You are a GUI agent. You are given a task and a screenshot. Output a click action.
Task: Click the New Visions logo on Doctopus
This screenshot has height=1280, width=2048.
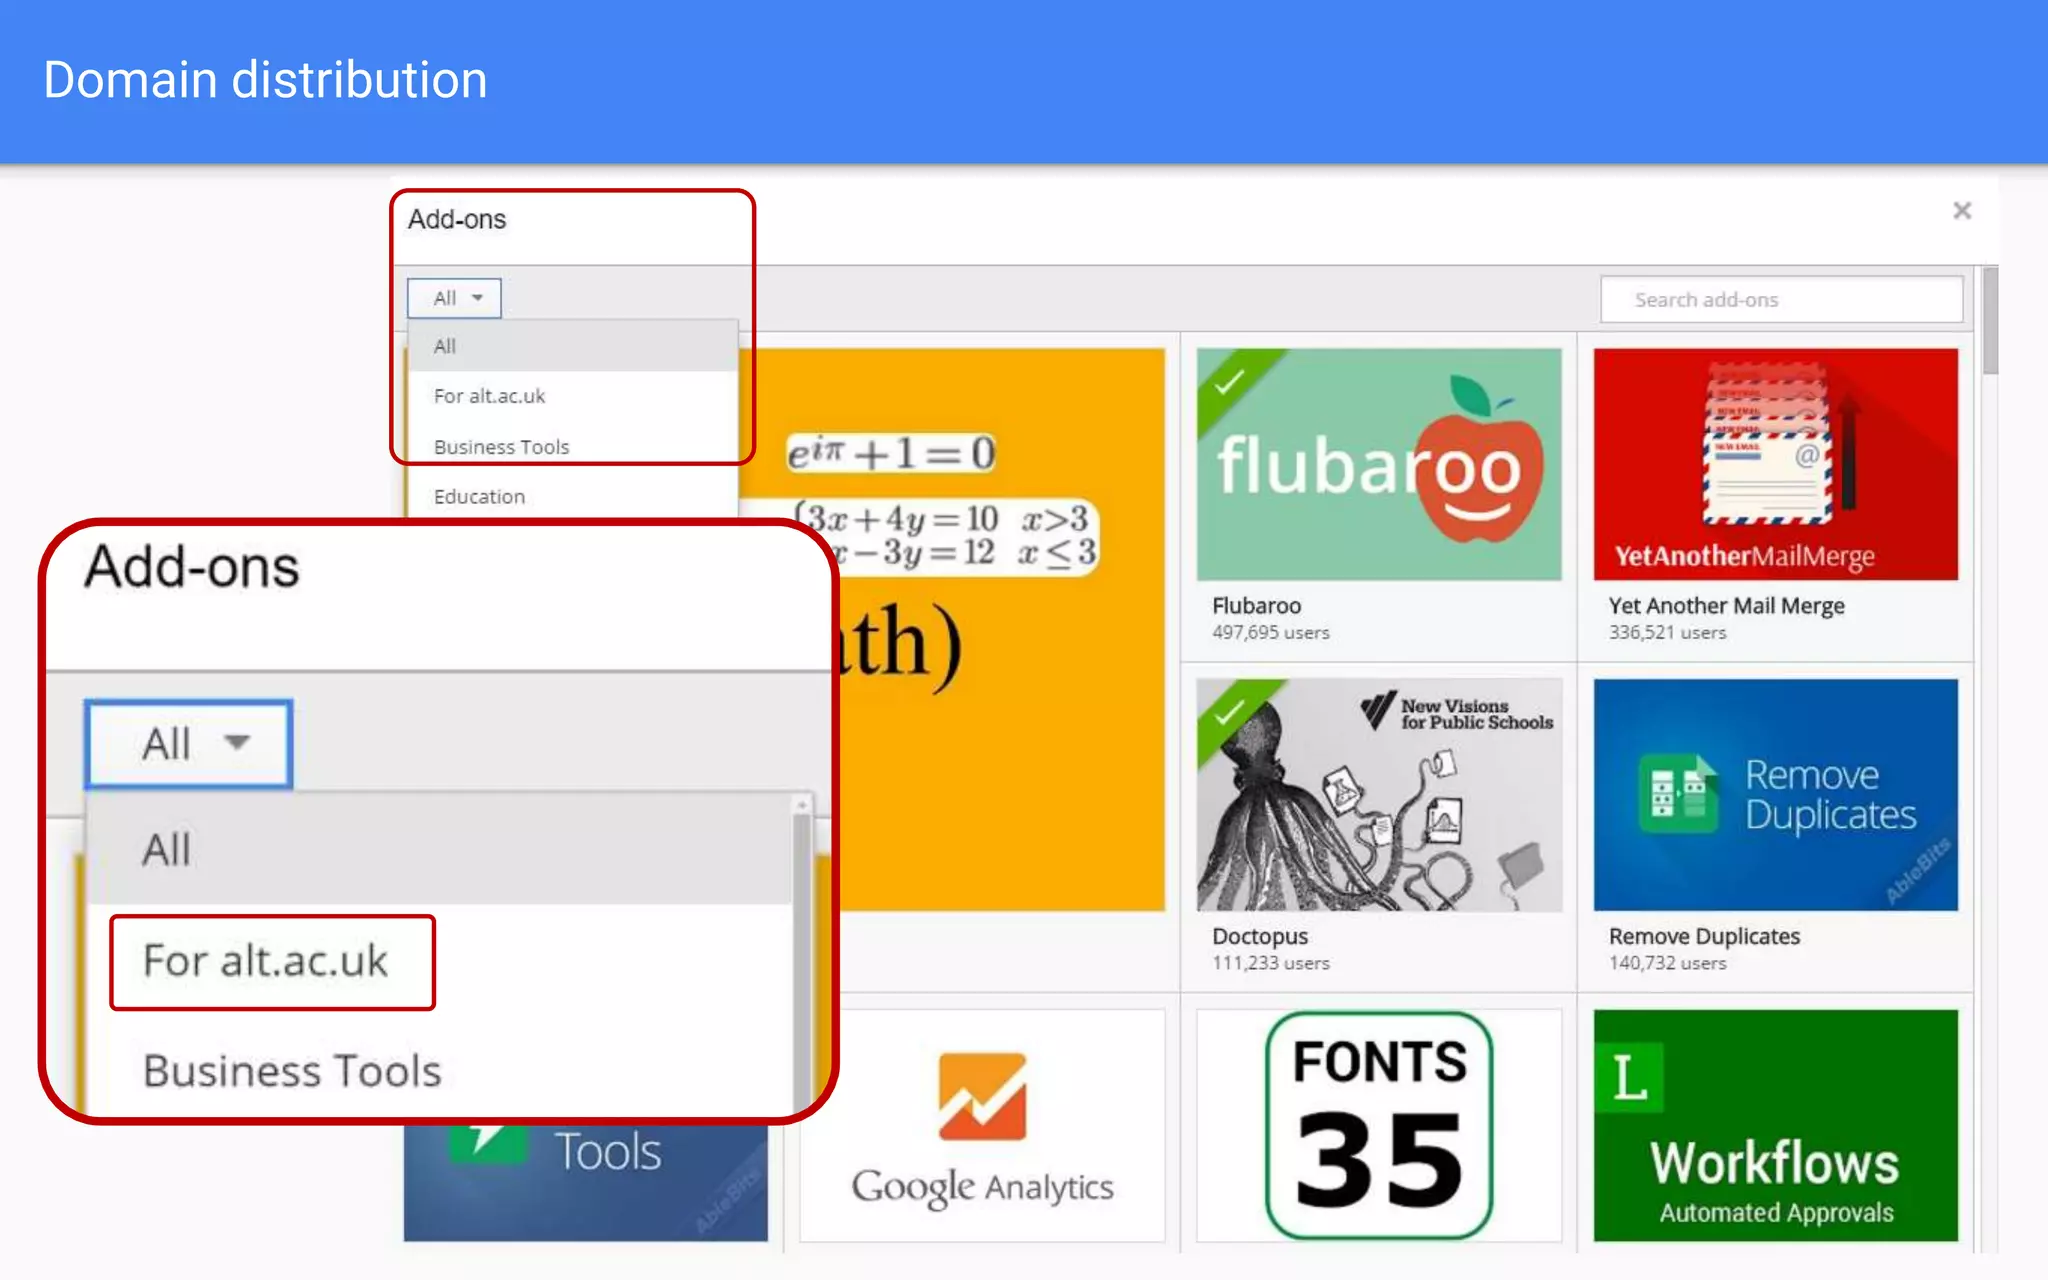(x=1457, y=711)
